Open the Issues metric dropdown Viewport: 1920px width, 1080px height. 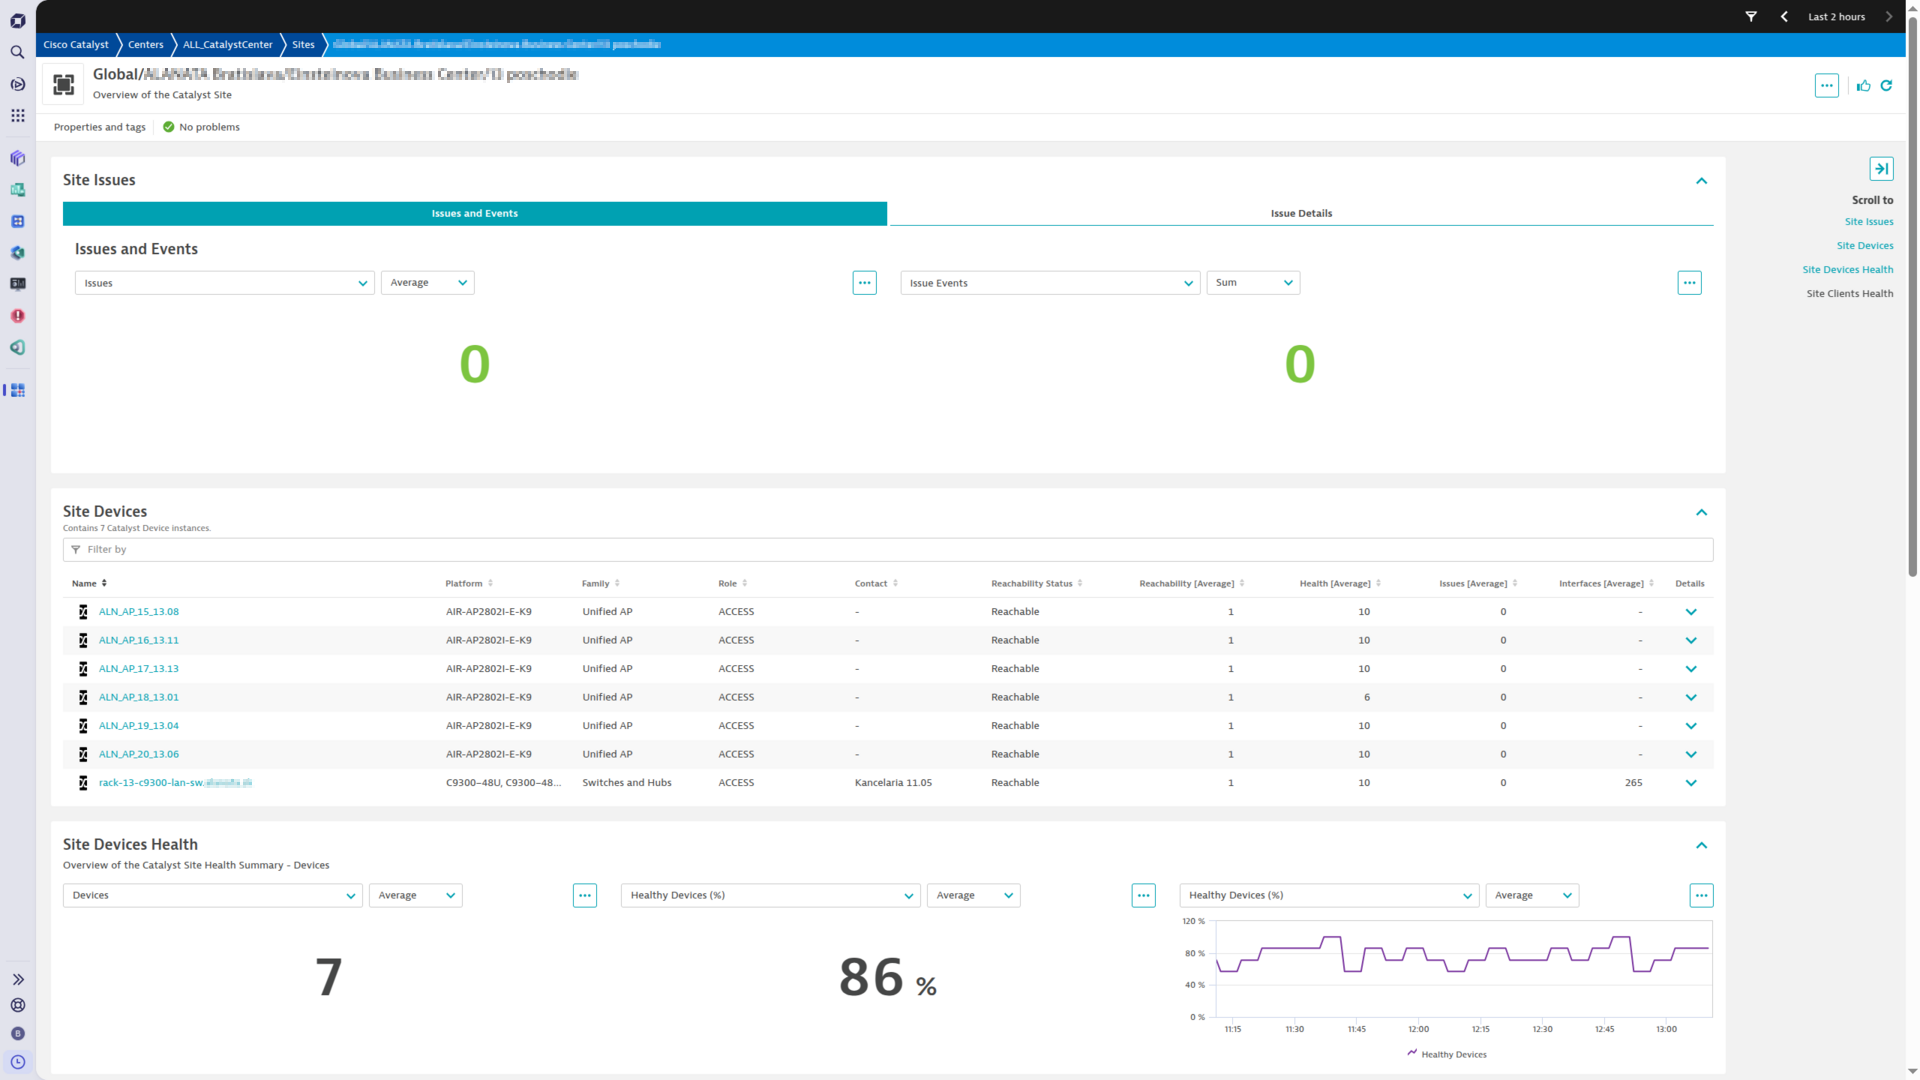click(224, 283)
